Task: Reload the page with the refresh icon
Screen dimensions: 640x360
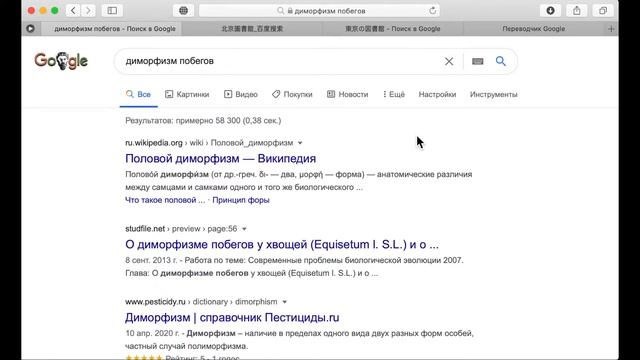Action: (433, 11)
